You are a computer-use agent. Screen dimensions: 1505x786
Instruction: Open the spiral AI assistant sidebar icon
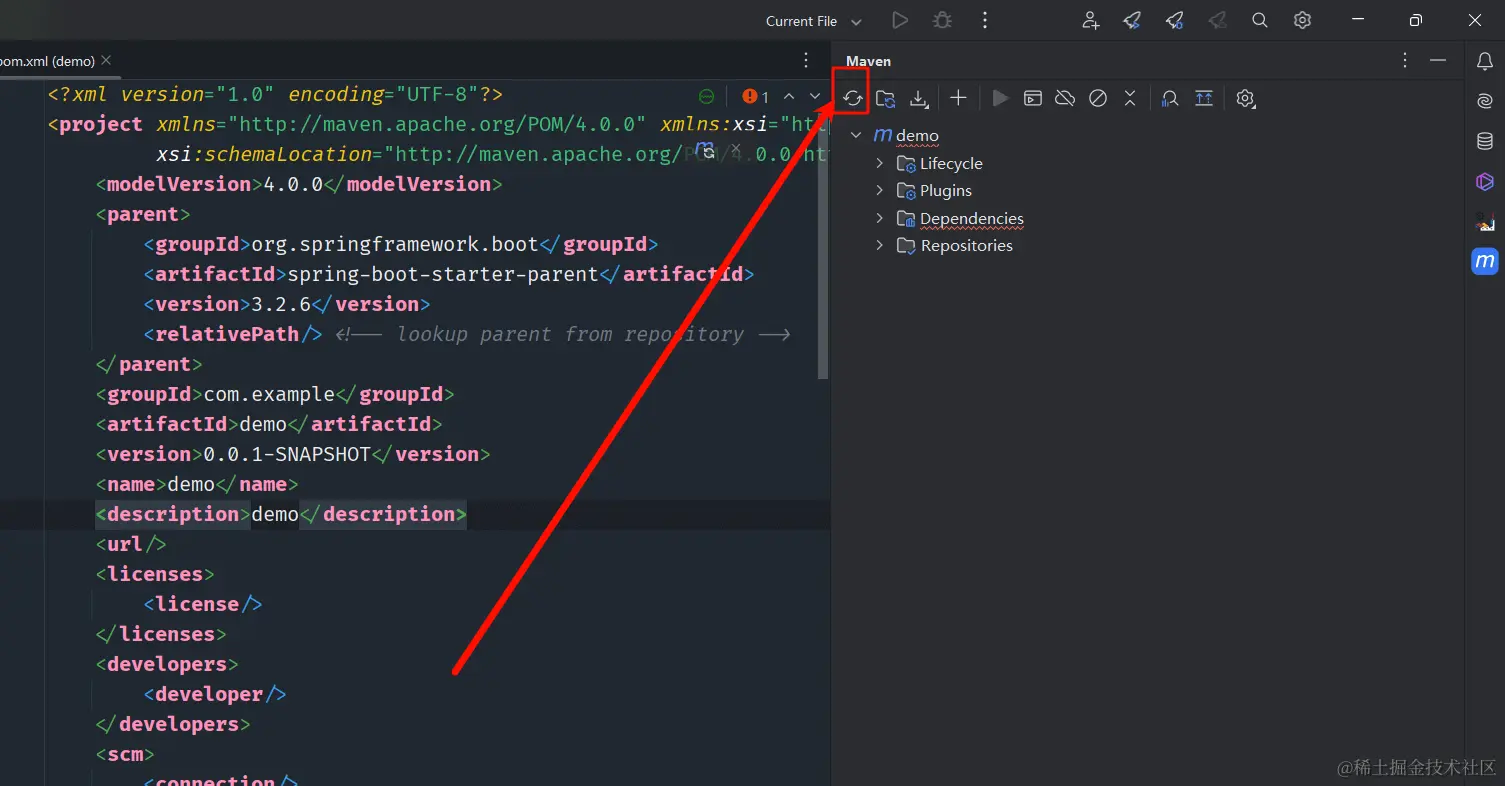[x=1485, y=101]
